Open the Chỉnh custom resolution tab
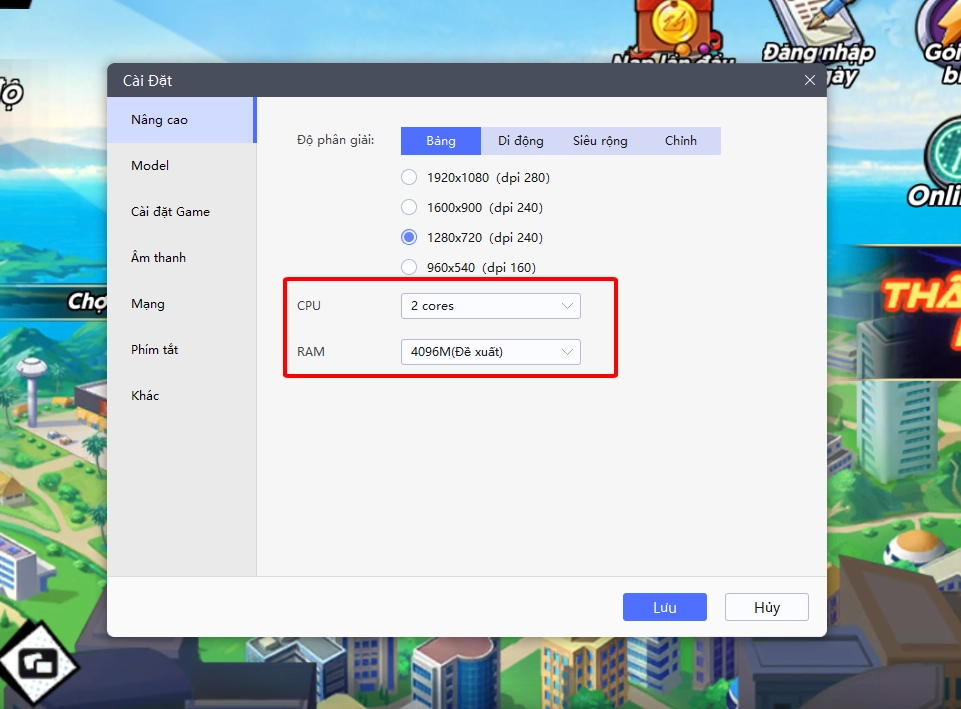The width and height of the screenshot is (961, 709). tap(681, 140)
